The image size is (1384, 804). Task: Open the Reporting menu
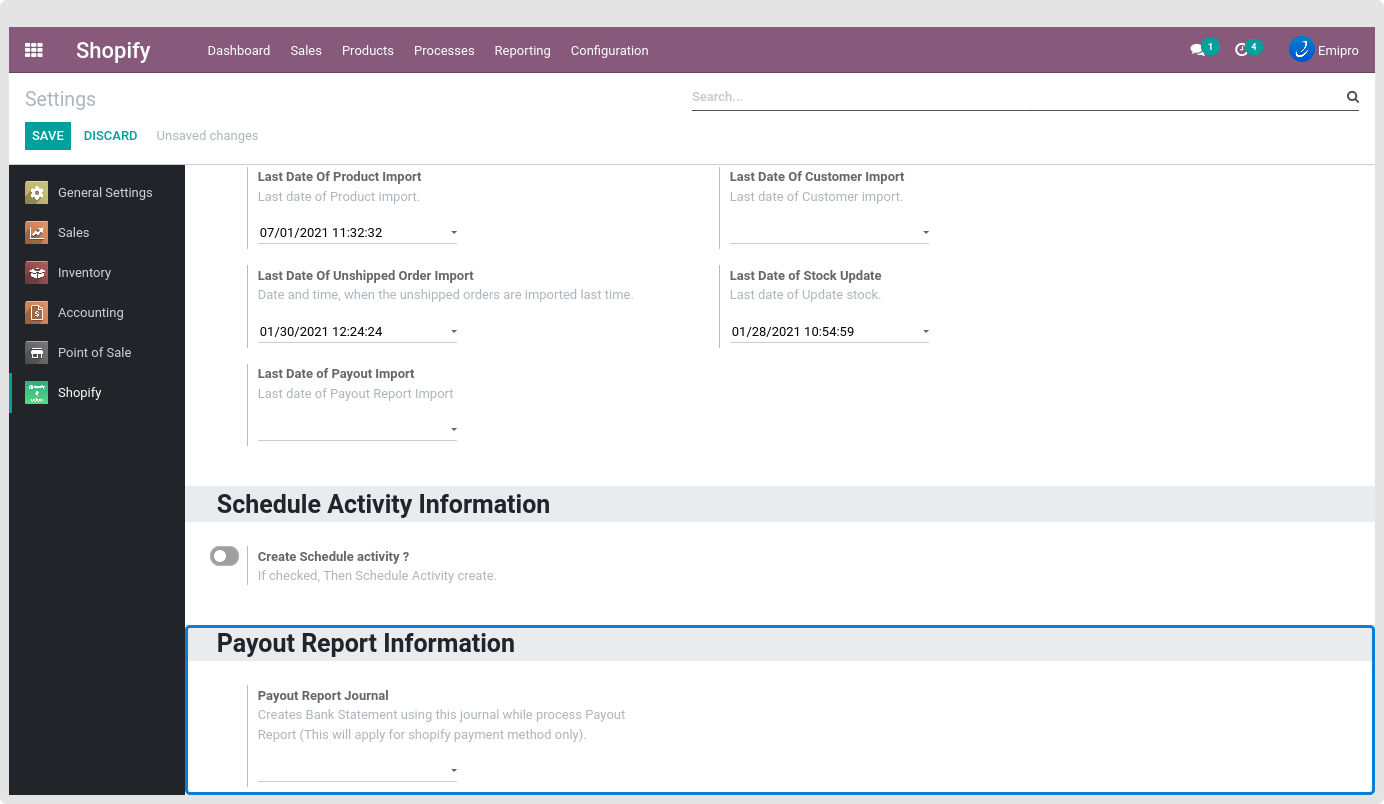(522, 50)
